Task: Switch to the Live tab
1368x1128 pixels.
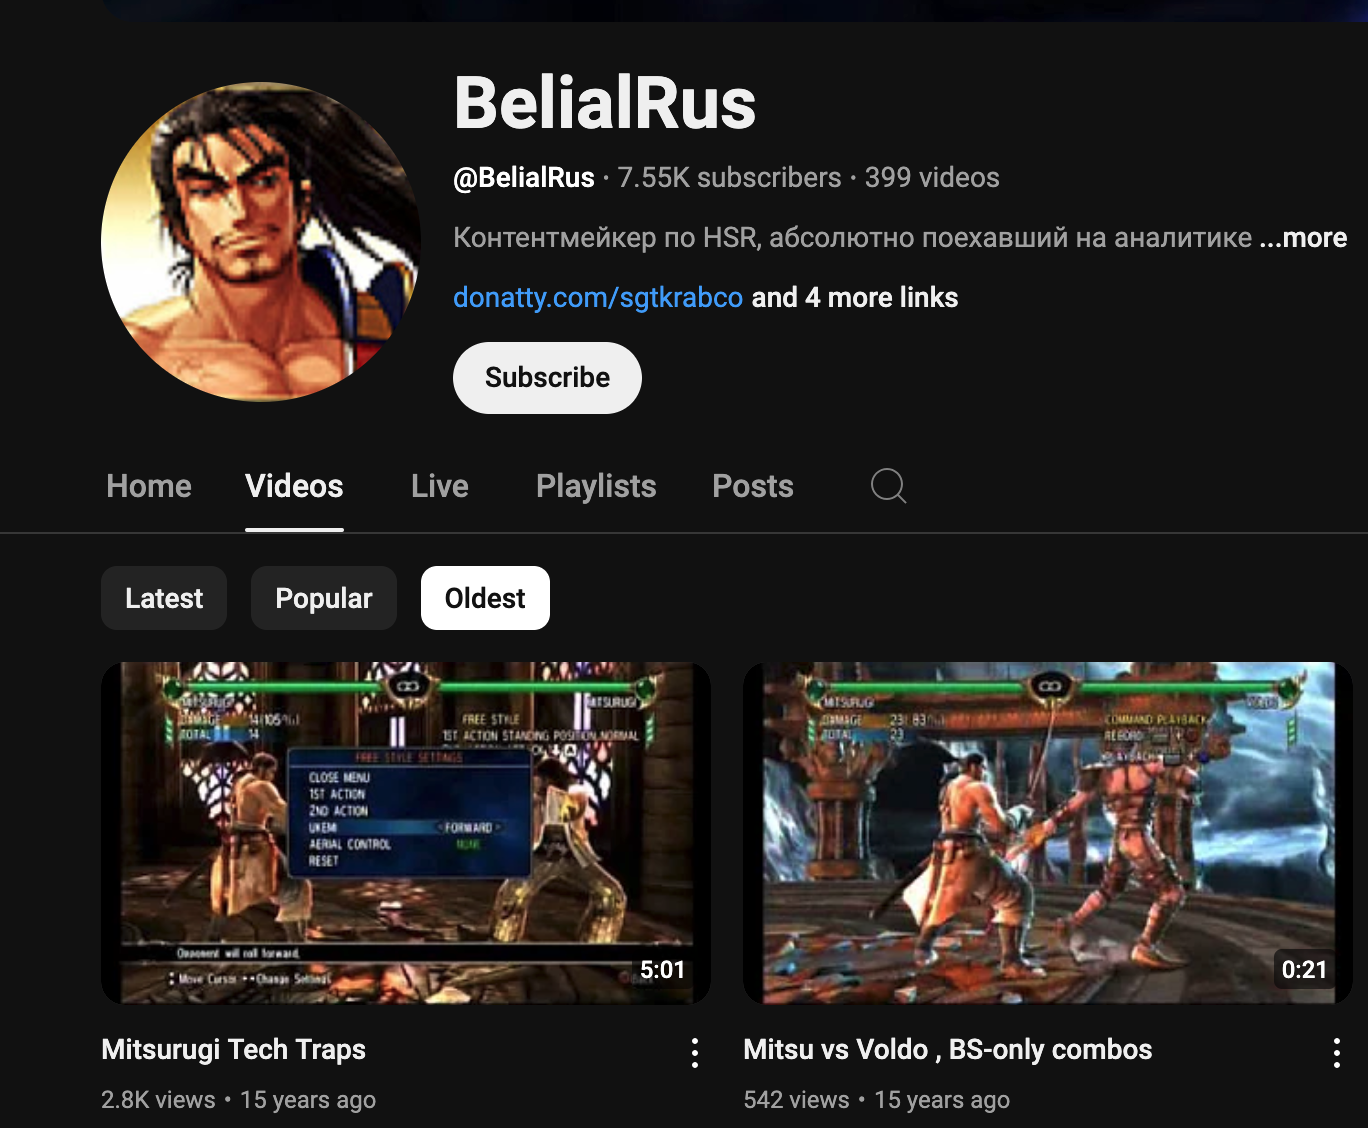Action: [440, 486]
